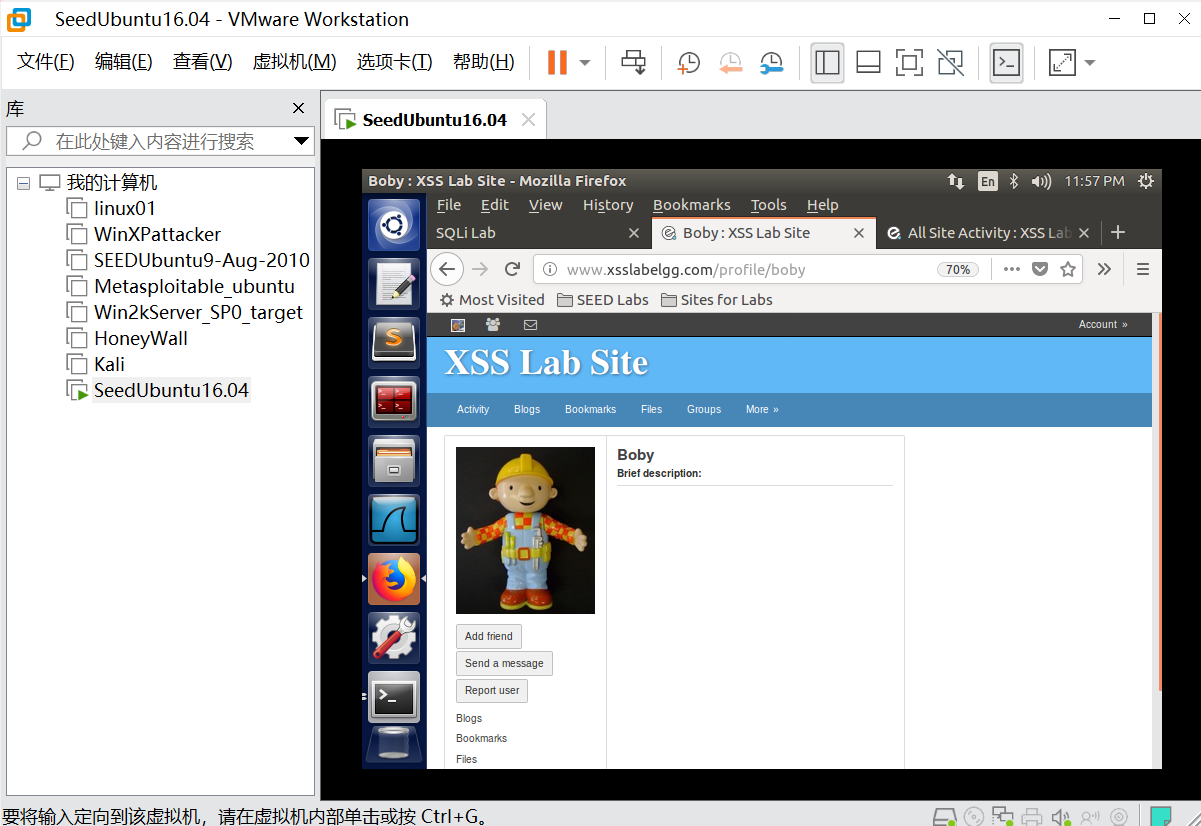Screen dimensions: 1201x826
Task: Take a snapshot of the VM
Action: tap(688, 62)
